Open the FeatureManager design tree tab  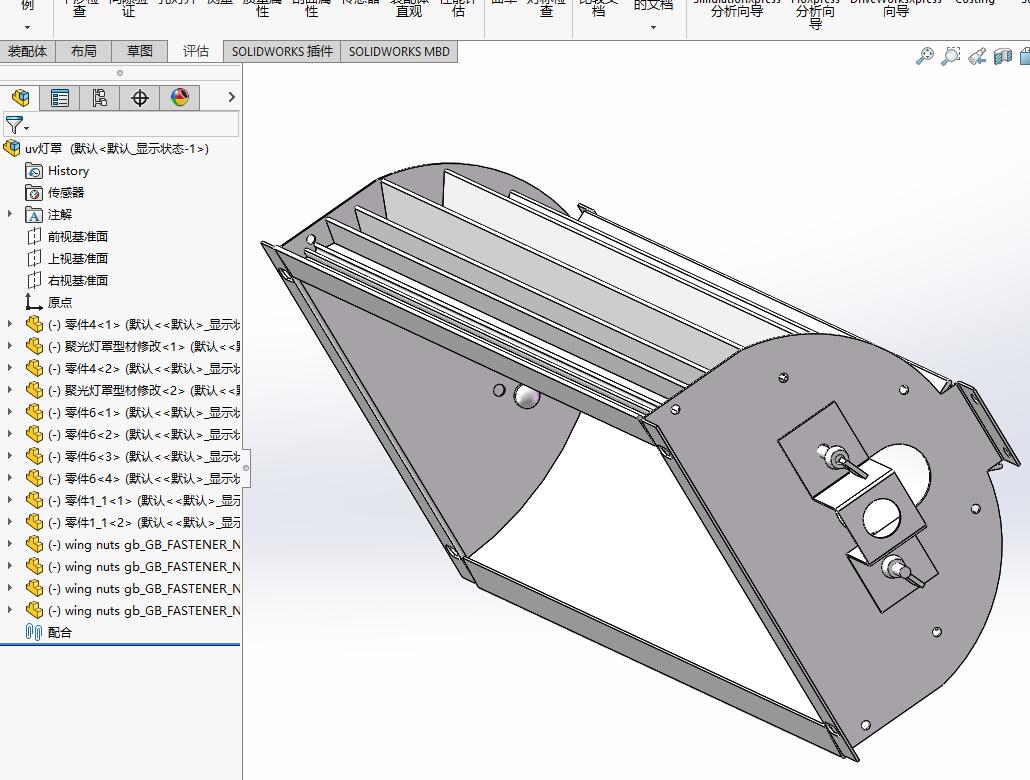(20, 98)
